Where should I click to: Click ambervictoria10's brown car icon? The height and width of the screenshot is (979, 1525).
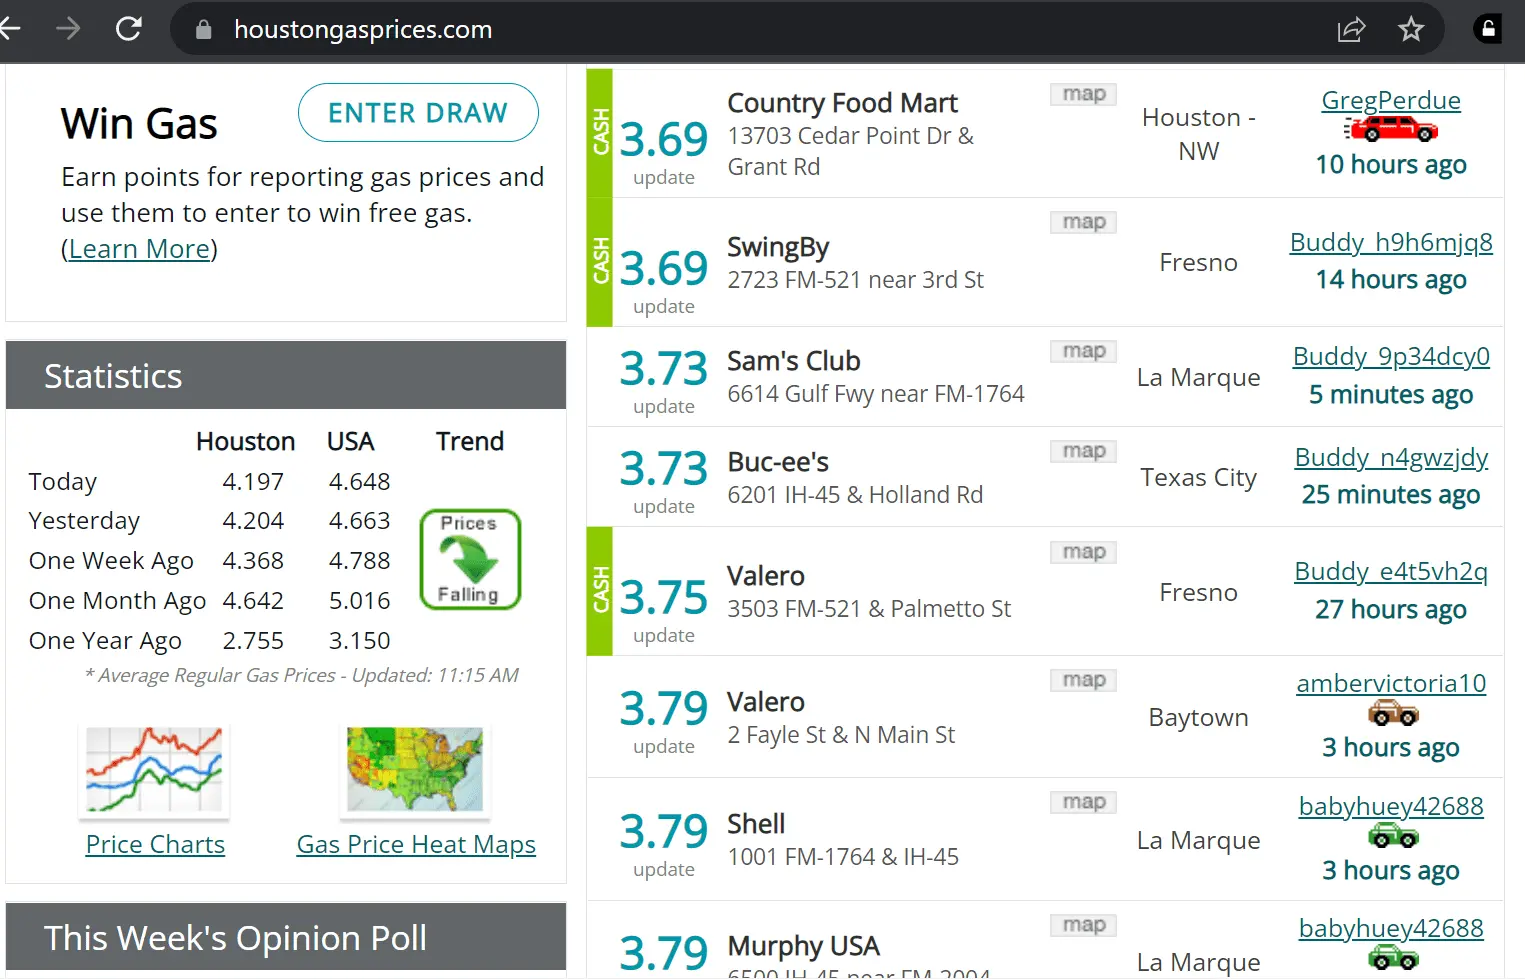(1393, 713)
